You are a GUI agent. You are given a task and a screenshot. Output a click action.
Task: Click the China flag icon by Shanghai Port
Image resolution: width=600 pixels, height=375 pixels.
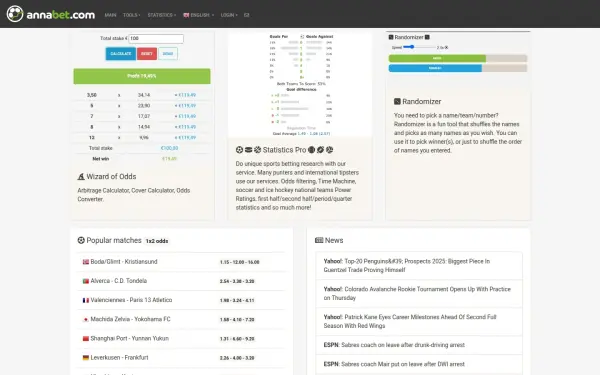pyautogui.click(x=86, y=339)
